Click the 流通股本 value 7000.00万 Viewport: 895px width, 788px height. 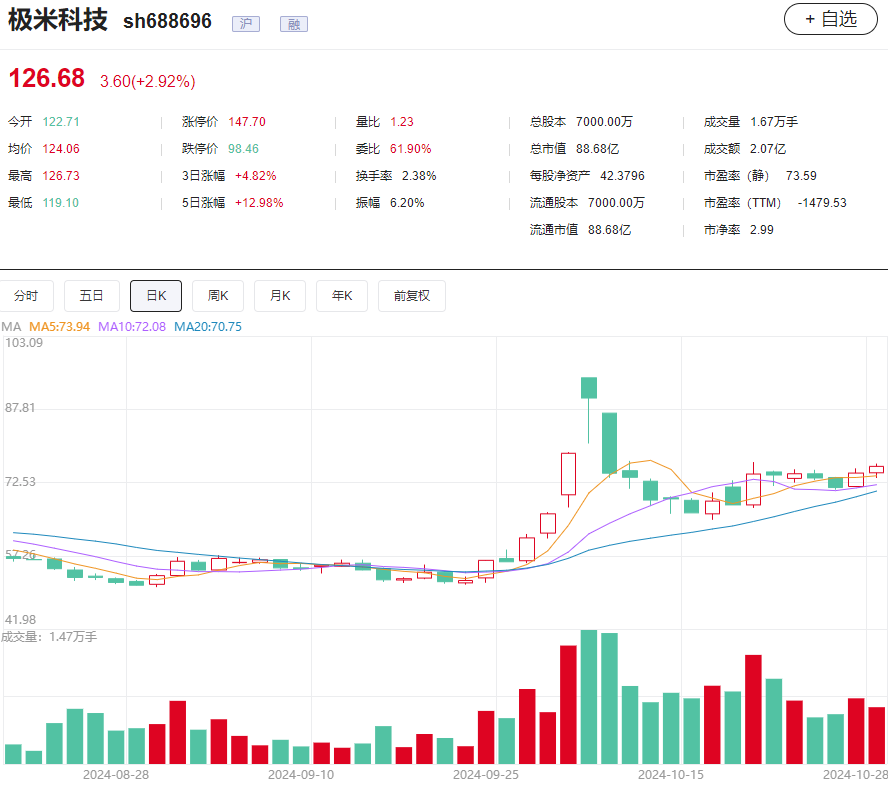616,203
